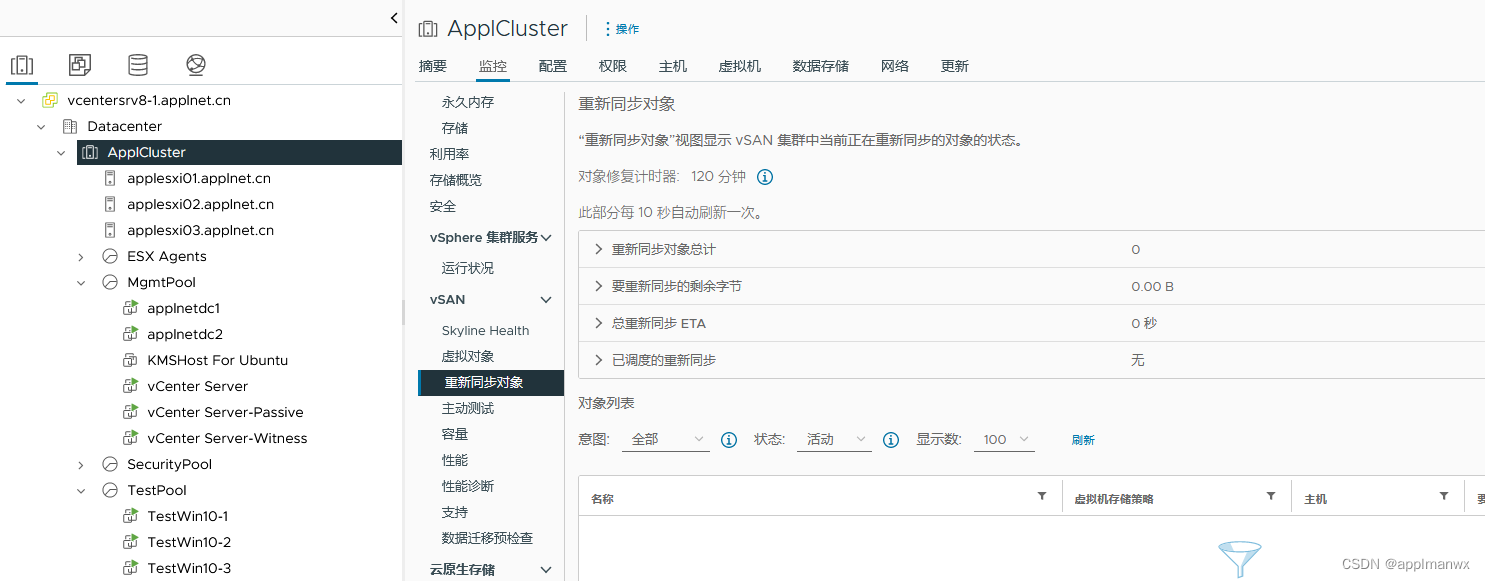Image resolution: width=1485 pixels, height=581 pixels.
Task: Click the info icon next to object repair timer
Action: 765,177
